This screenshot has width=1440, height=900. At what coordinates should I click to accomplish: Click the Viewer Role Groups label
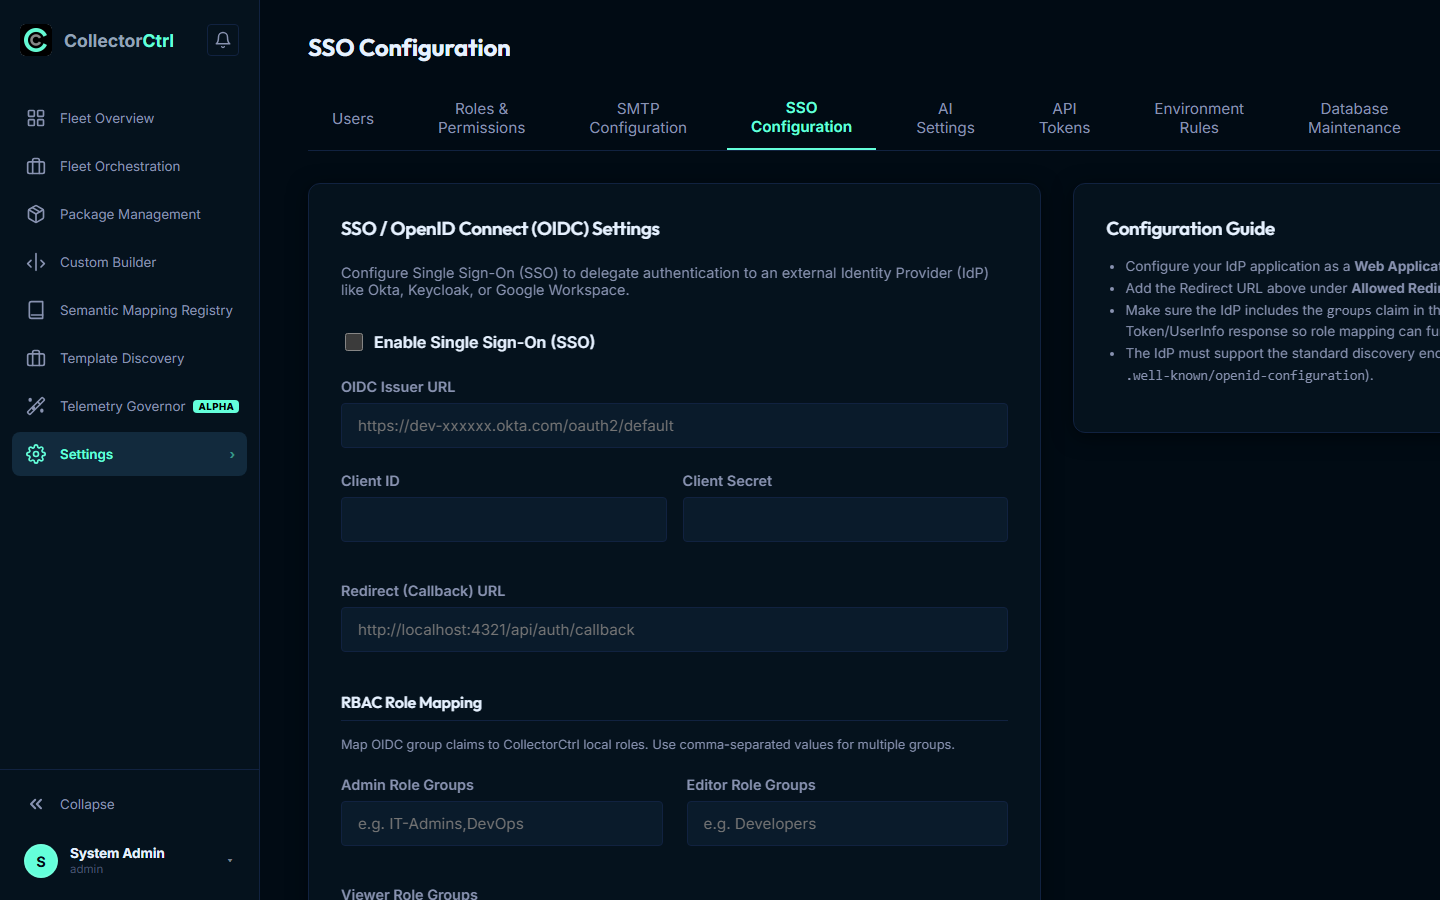[409, 893]
